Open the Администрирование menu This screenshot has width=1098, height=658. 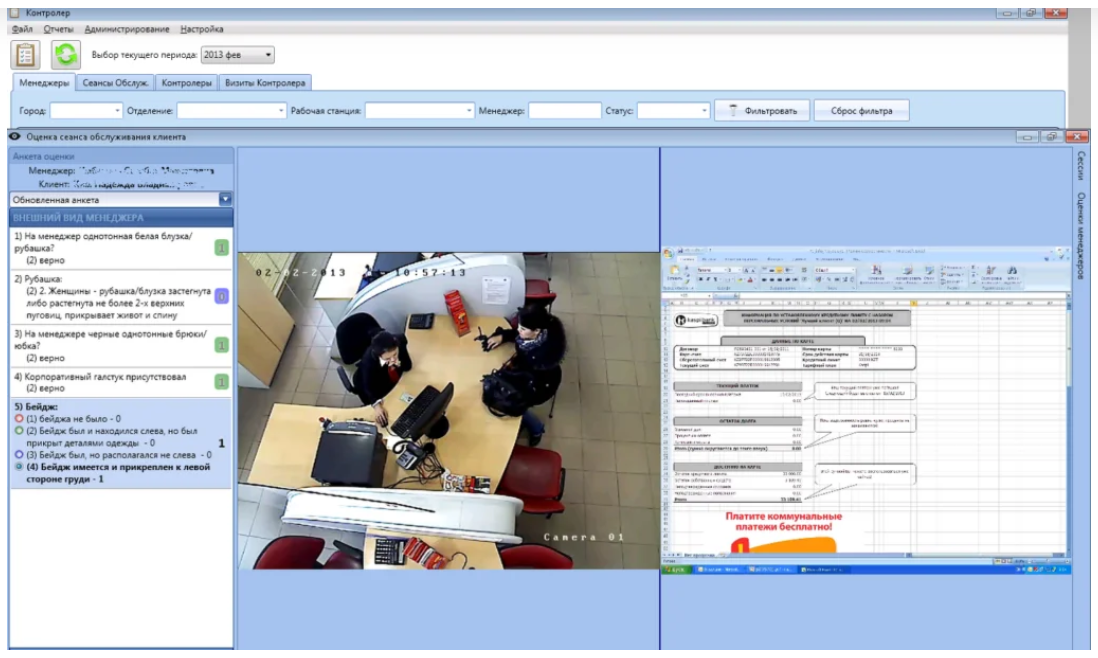point(127,29)
